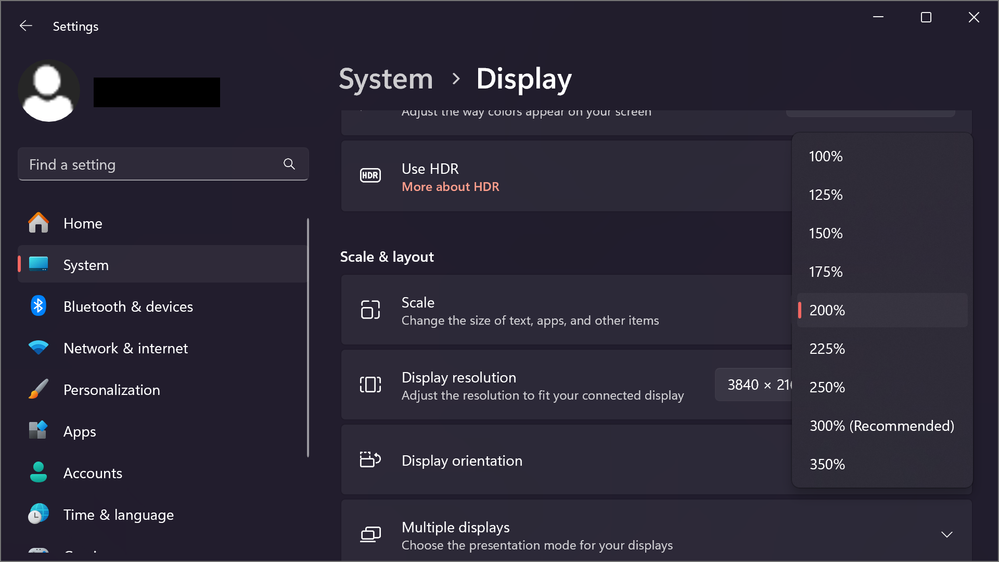This screenshot has width=999, height=562.
Task: Click the Bluetooth icon in sidebar
Action: click(x=38, y=306)
